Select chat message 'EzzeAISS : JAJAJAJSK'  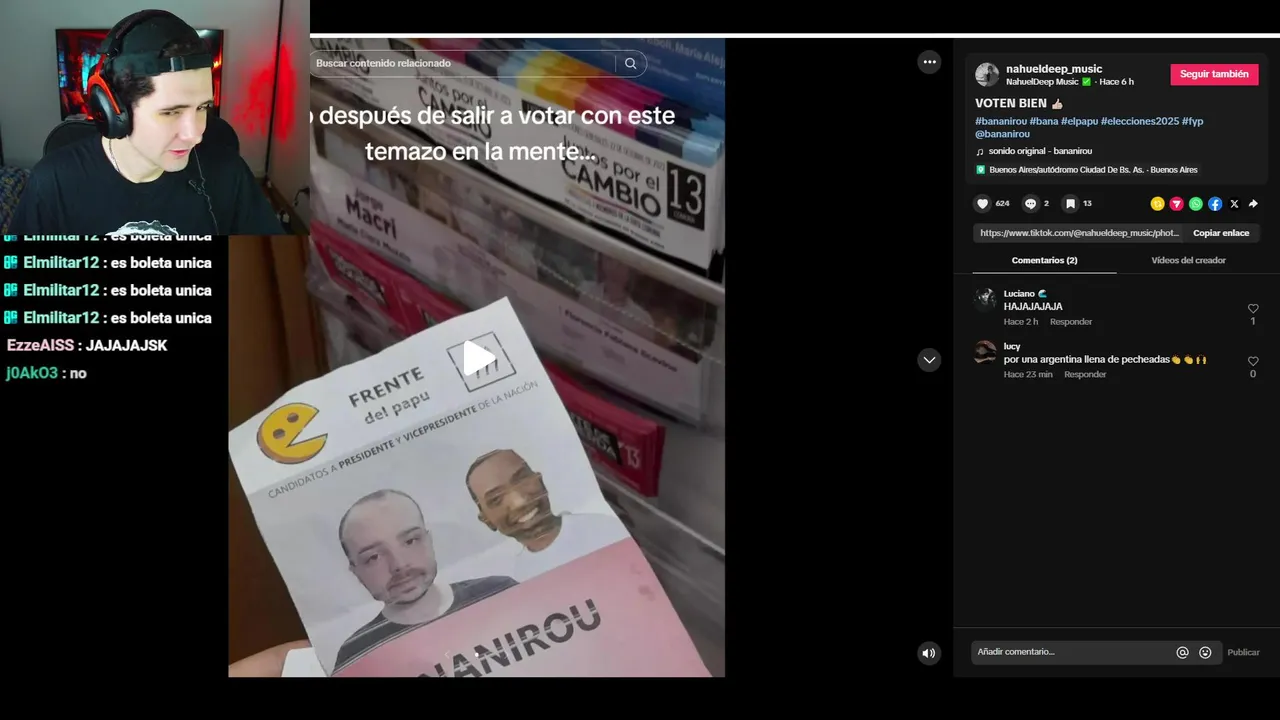click(87, 345)
